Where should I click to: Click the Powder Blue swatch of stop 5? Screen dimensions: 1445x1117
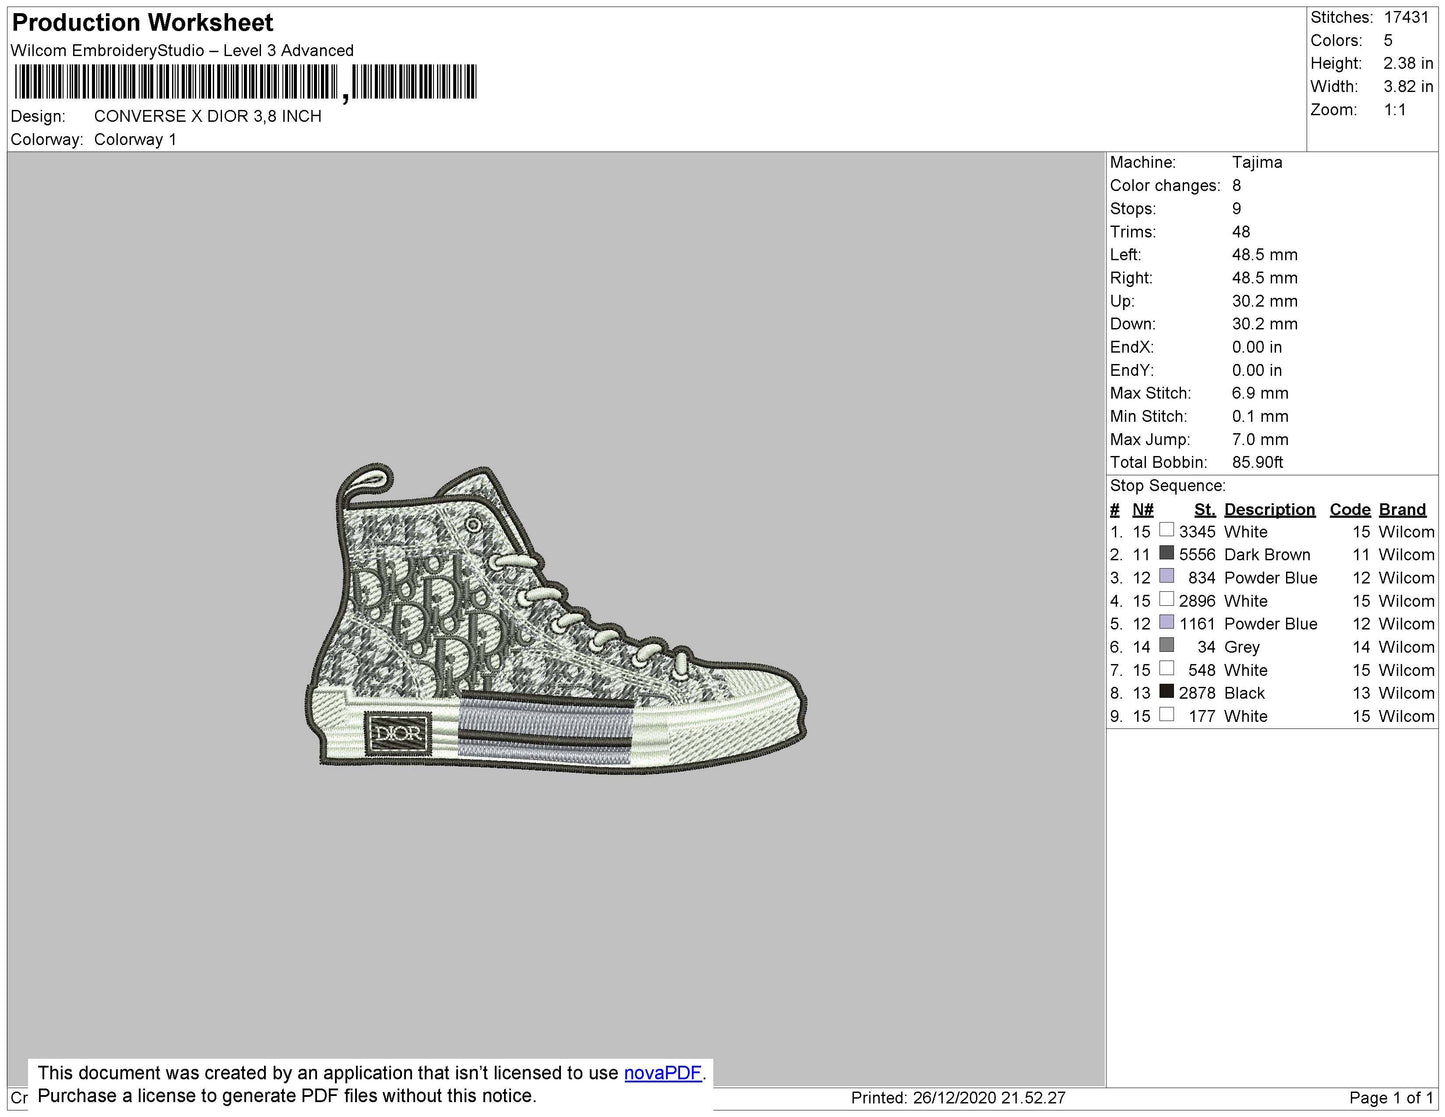click(1166, 622)
